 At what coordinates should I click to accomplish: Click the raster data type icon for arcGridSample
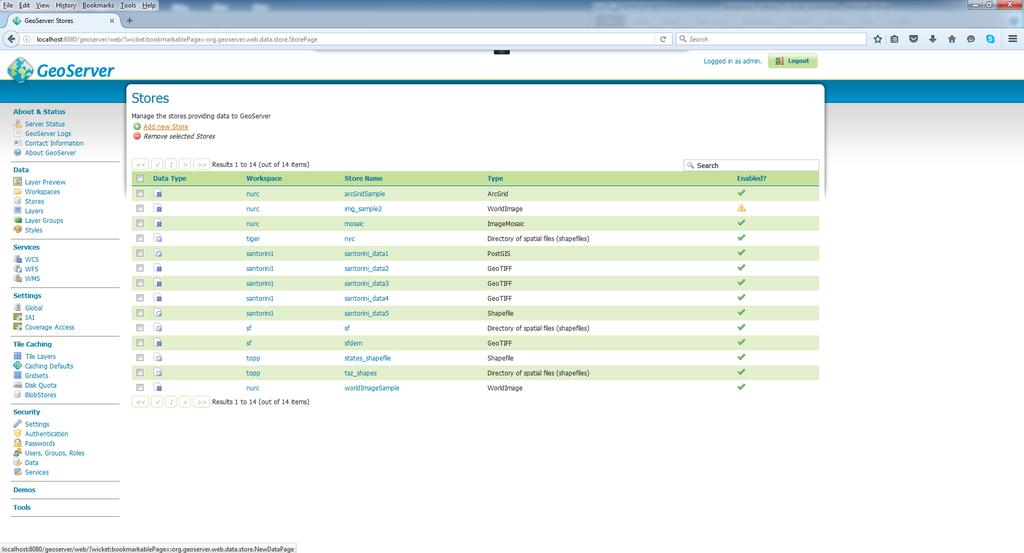tap(158, 193)
